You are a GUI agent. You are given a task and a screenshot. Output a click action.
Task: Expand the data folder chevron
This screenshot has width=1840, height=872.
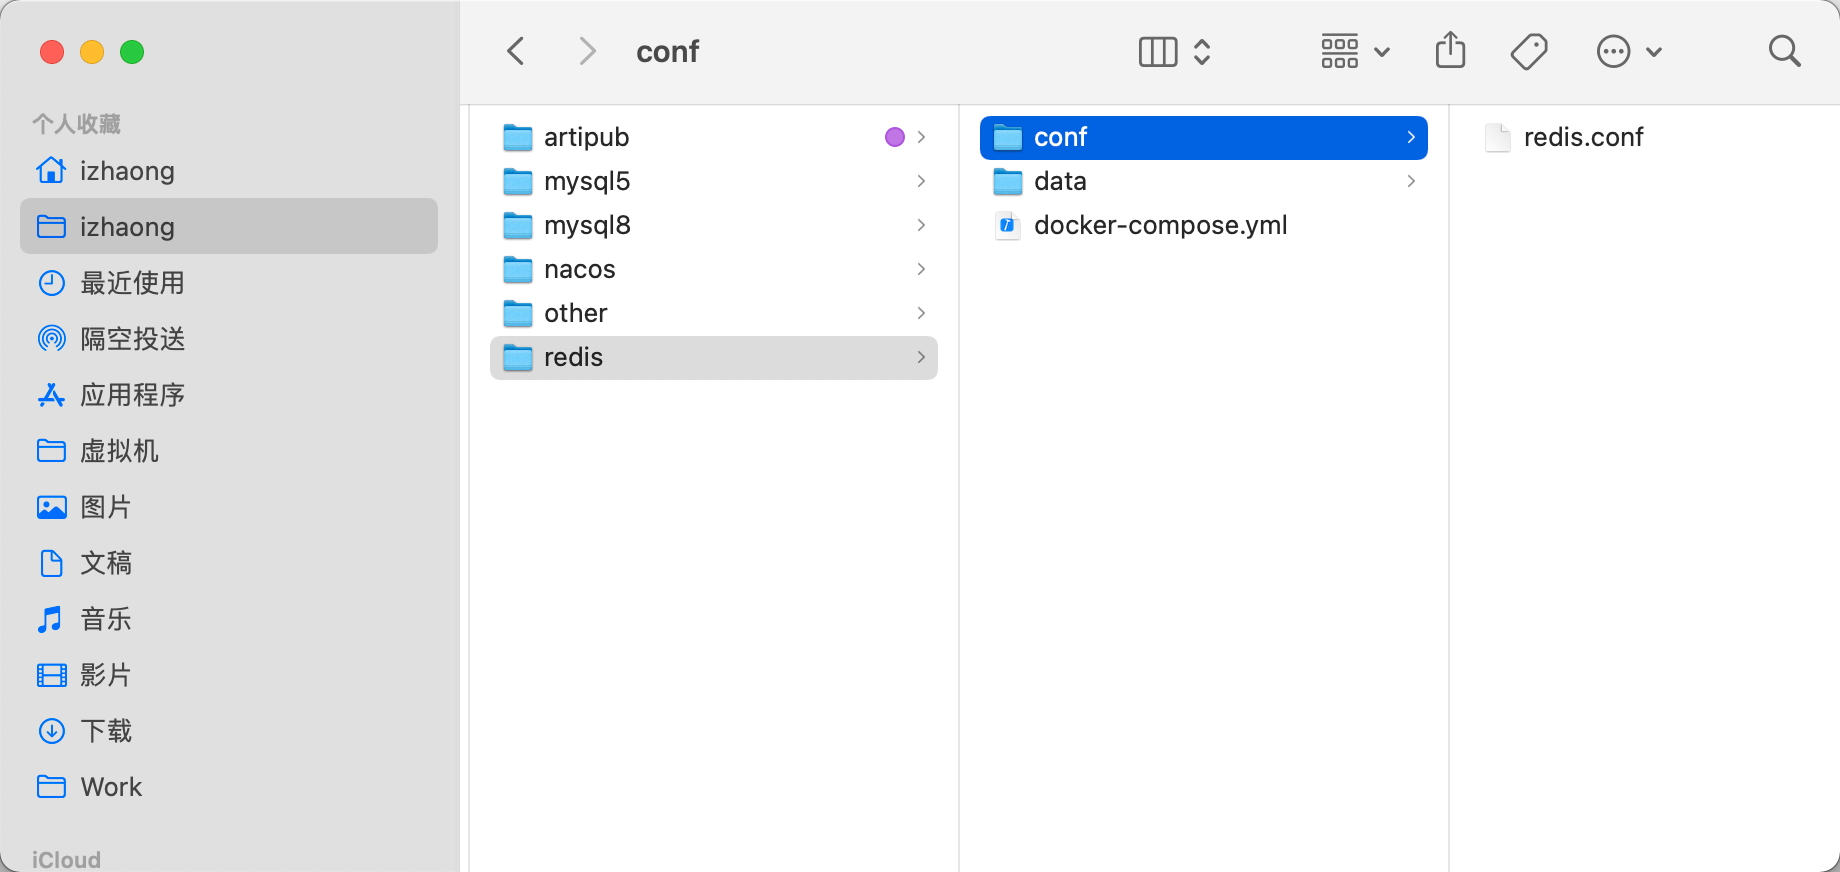coord(1411,181)
